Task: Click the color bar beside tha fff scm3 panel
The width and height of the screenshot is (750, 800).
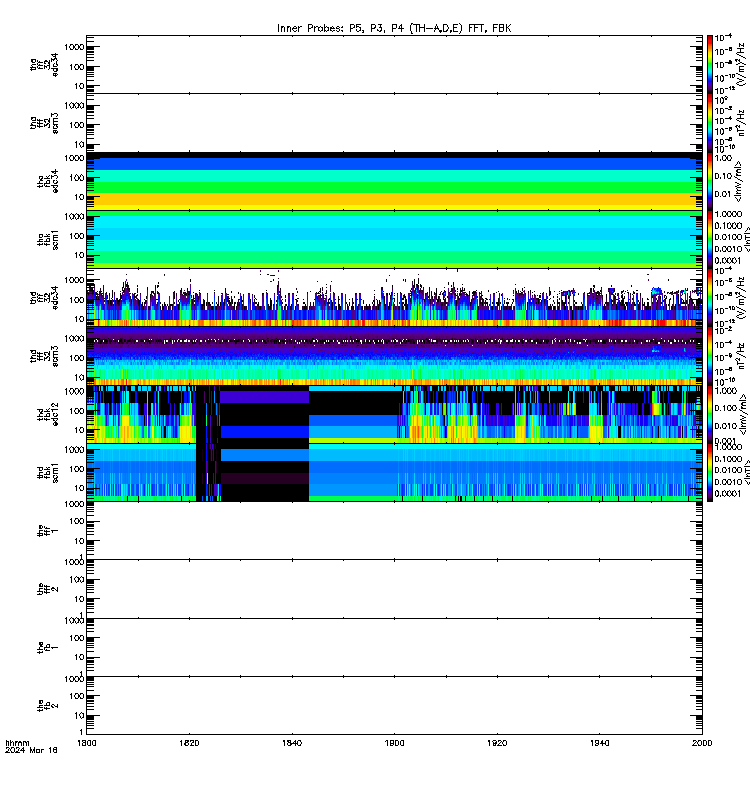Action: coord(710,123)
